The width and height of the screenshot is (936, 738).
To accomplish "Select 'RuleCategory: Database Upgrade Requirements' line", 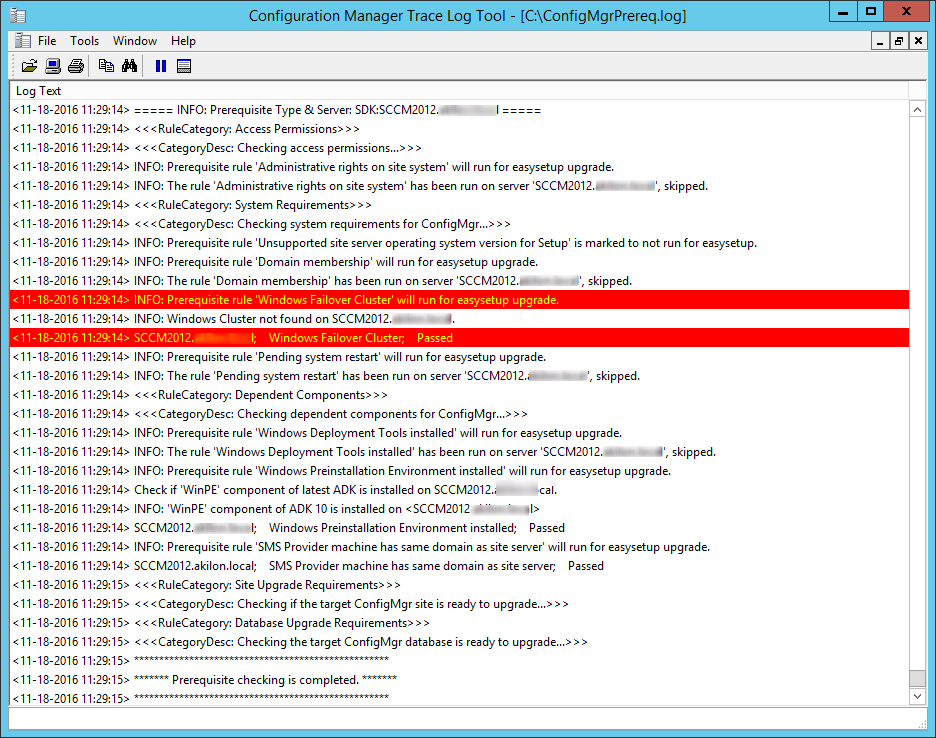I will [x=459, y=623].
